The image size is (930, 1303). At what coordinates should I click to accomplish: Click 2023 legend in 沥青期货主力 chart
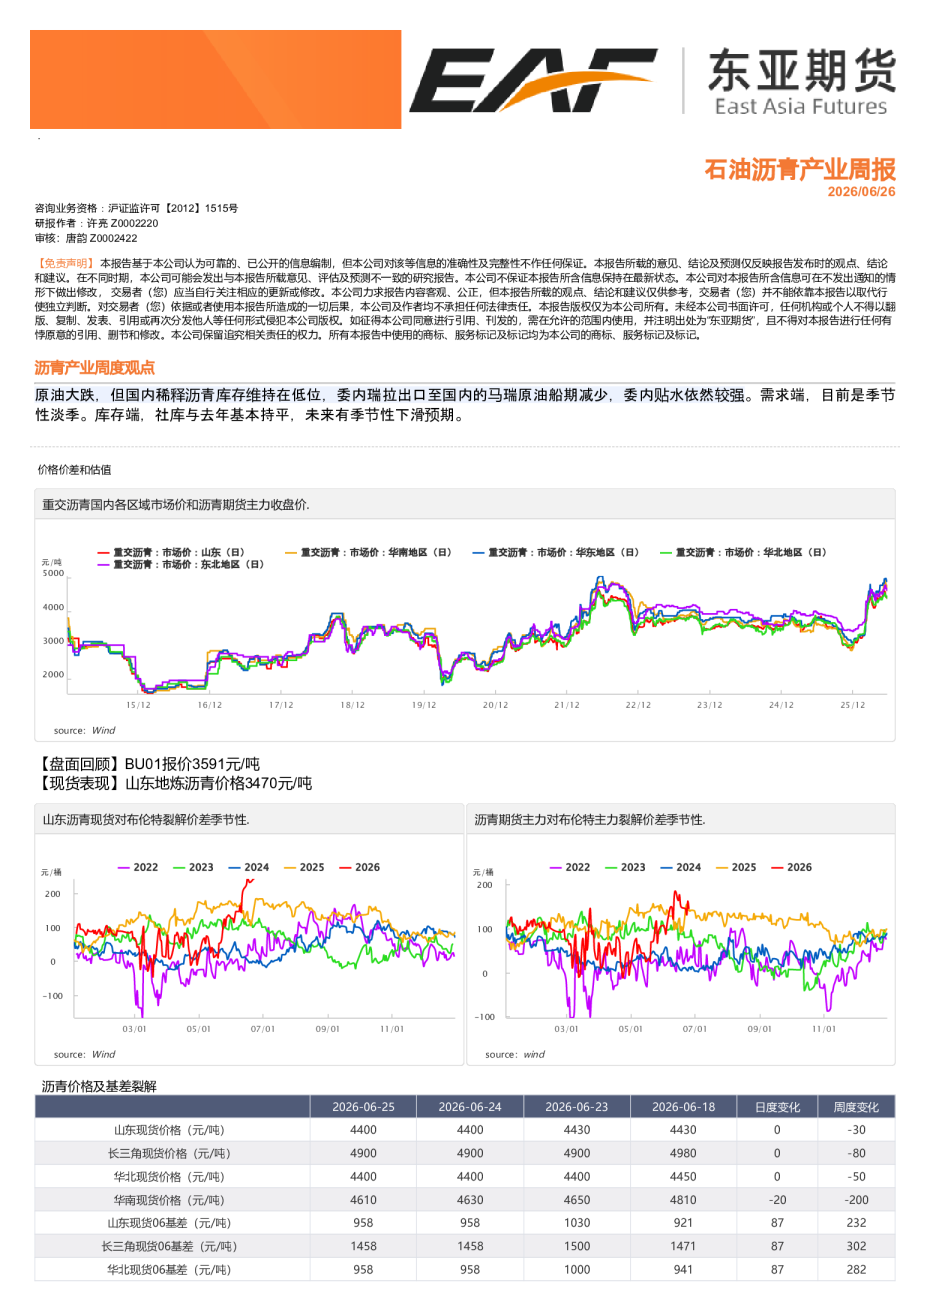pos(626,867)
